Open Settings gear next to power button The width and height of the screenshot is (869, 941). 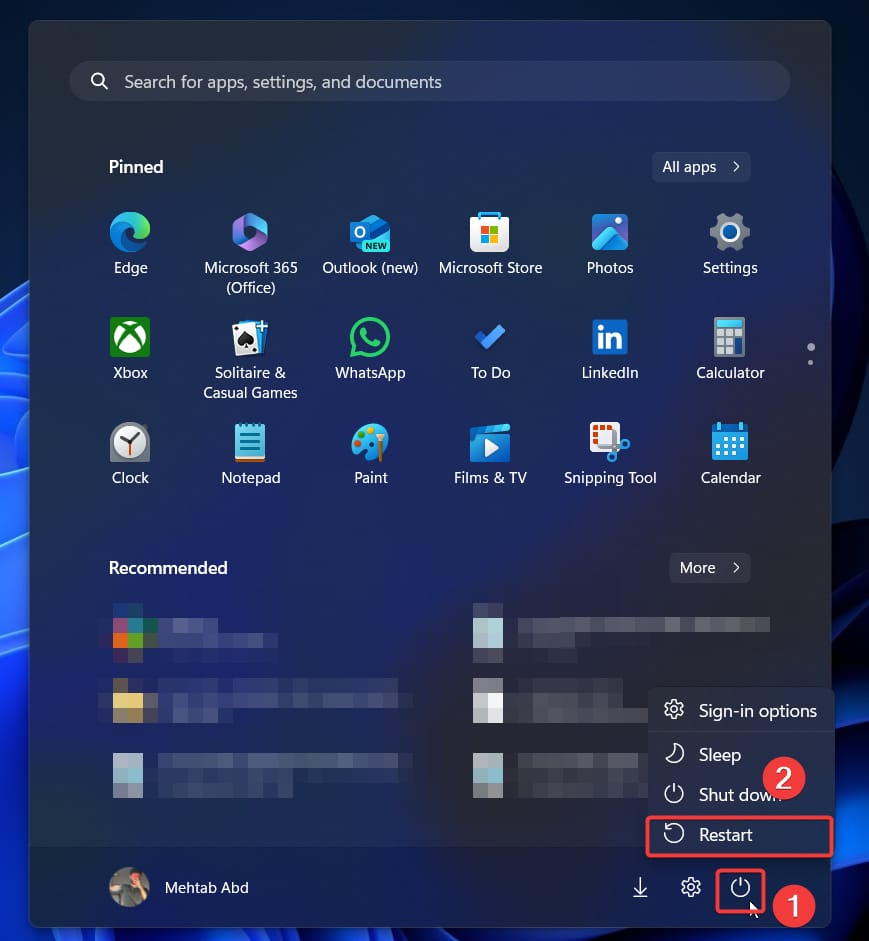tap(691, 887)
